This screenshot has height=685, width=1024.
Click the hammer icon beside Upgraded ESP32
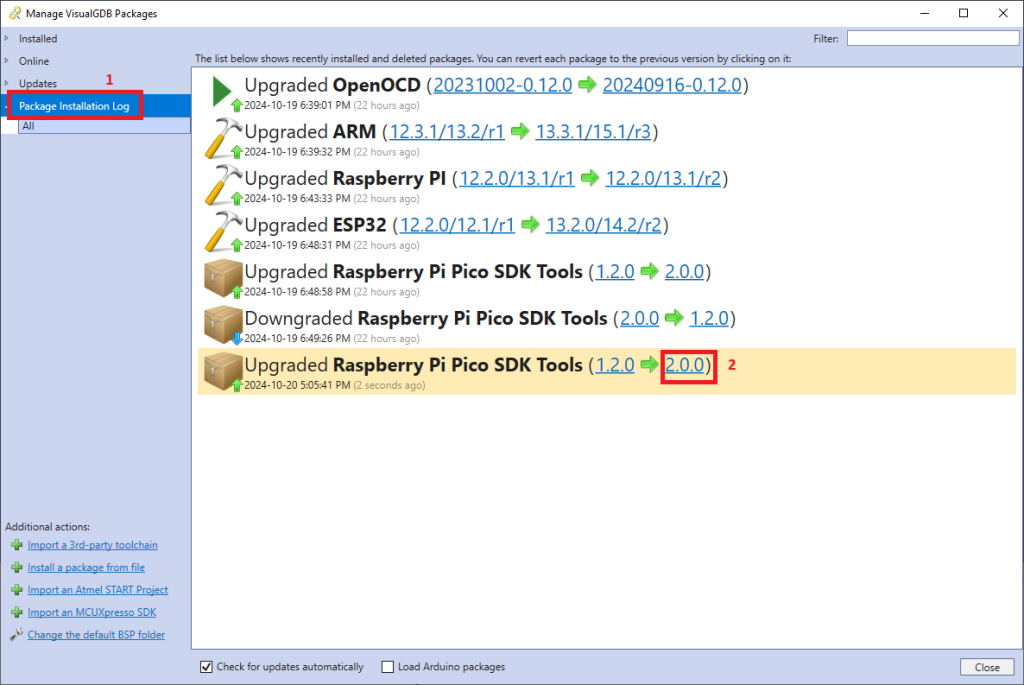(x=222, y=231)
